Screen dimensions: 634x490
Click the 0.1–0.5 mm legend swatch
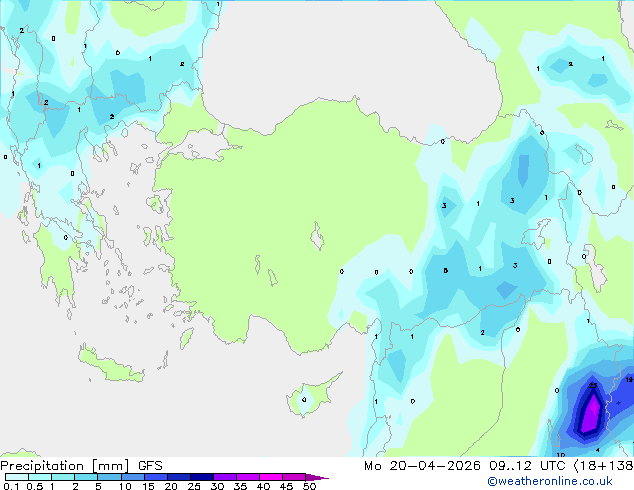pos(17,477)
